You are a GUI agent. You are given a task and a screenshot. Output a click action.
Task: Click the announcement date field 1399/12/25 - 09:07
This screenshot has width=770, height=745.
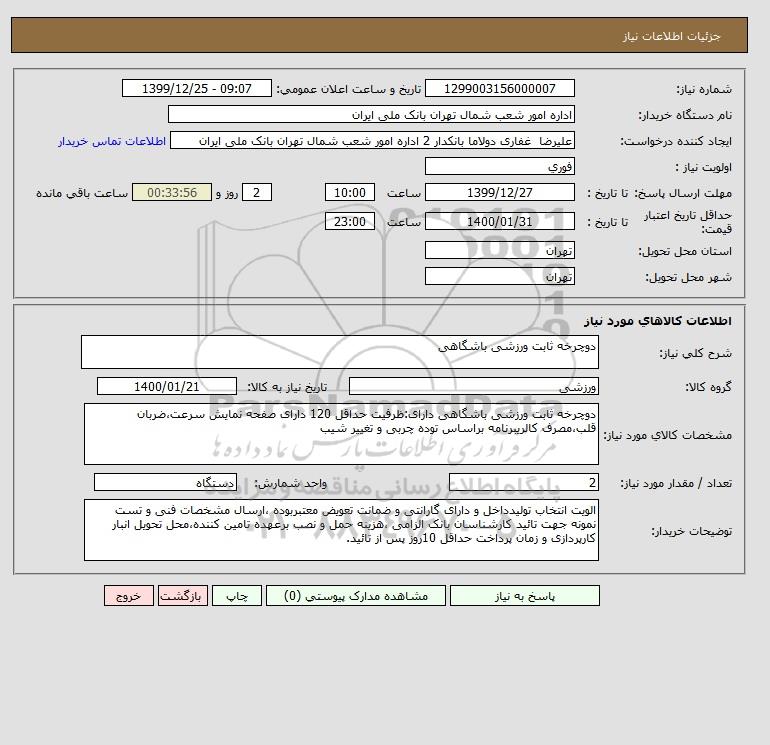coord(196,88)
